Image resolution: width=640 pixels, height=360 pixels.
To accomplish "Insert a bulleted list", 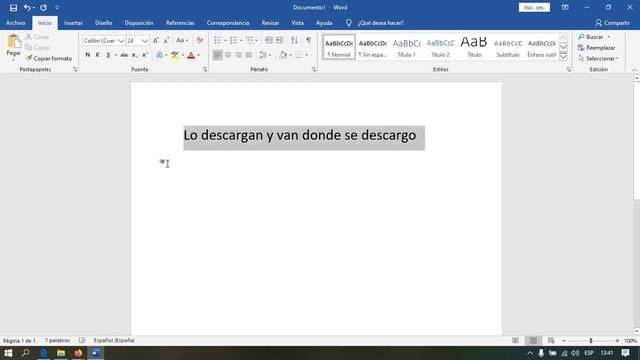I will click(217, 40).
